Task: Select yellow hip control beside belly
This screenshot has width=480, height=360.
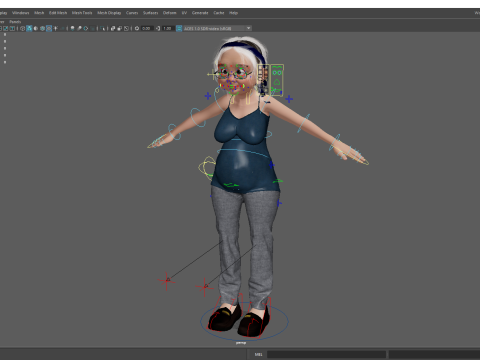Action: point(207,167)
